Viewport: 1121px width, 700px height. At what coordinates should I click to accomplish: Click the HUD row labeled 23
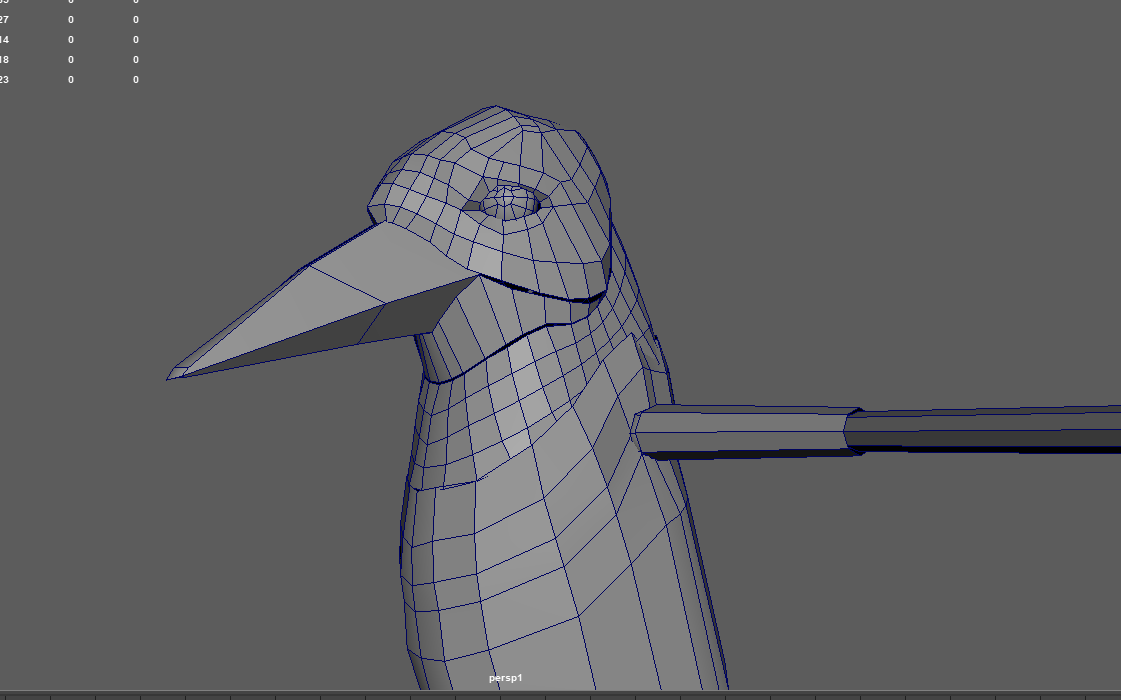pos(4,79)
